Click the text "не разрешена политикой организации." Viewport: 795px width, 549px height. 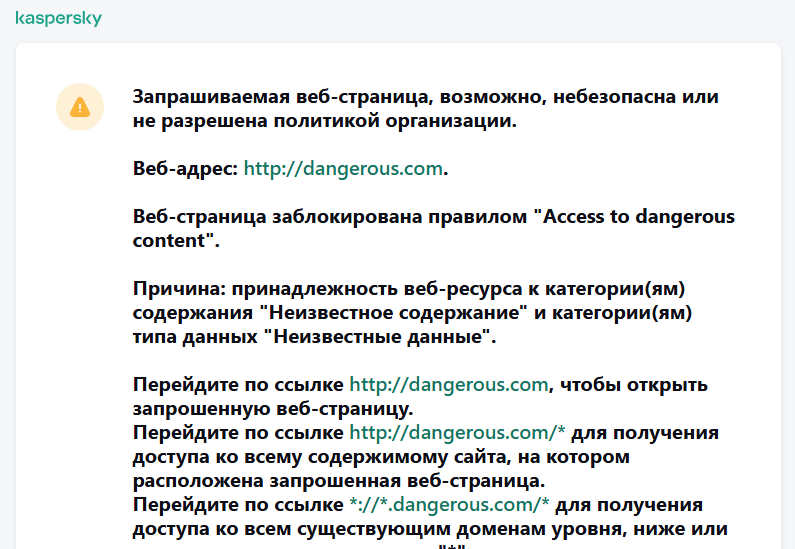click(324, 121)
